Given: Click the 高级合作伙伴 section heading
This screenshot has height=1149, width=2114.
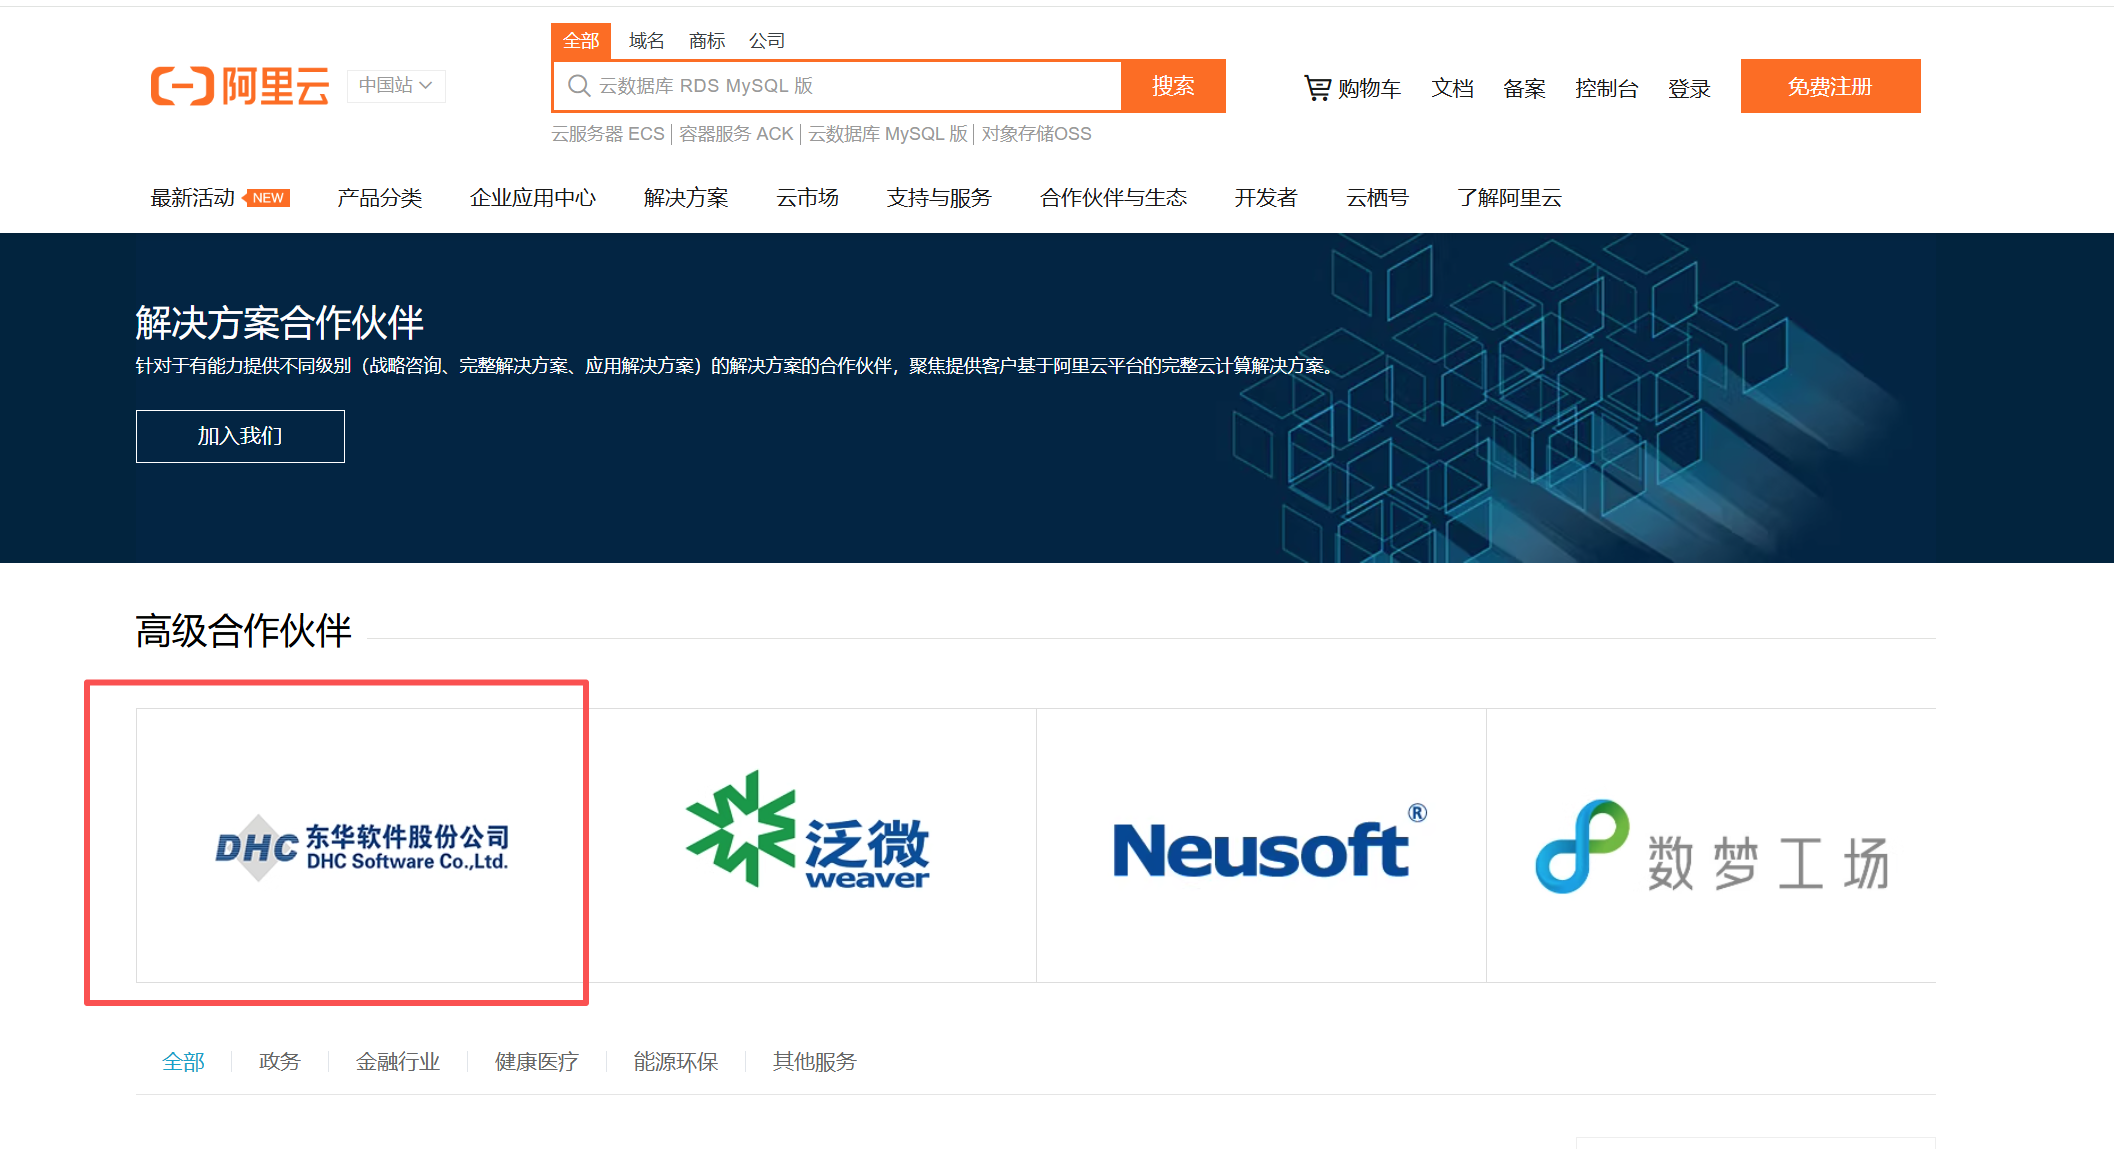Looking at the screenshot, I should pos(243,631).
